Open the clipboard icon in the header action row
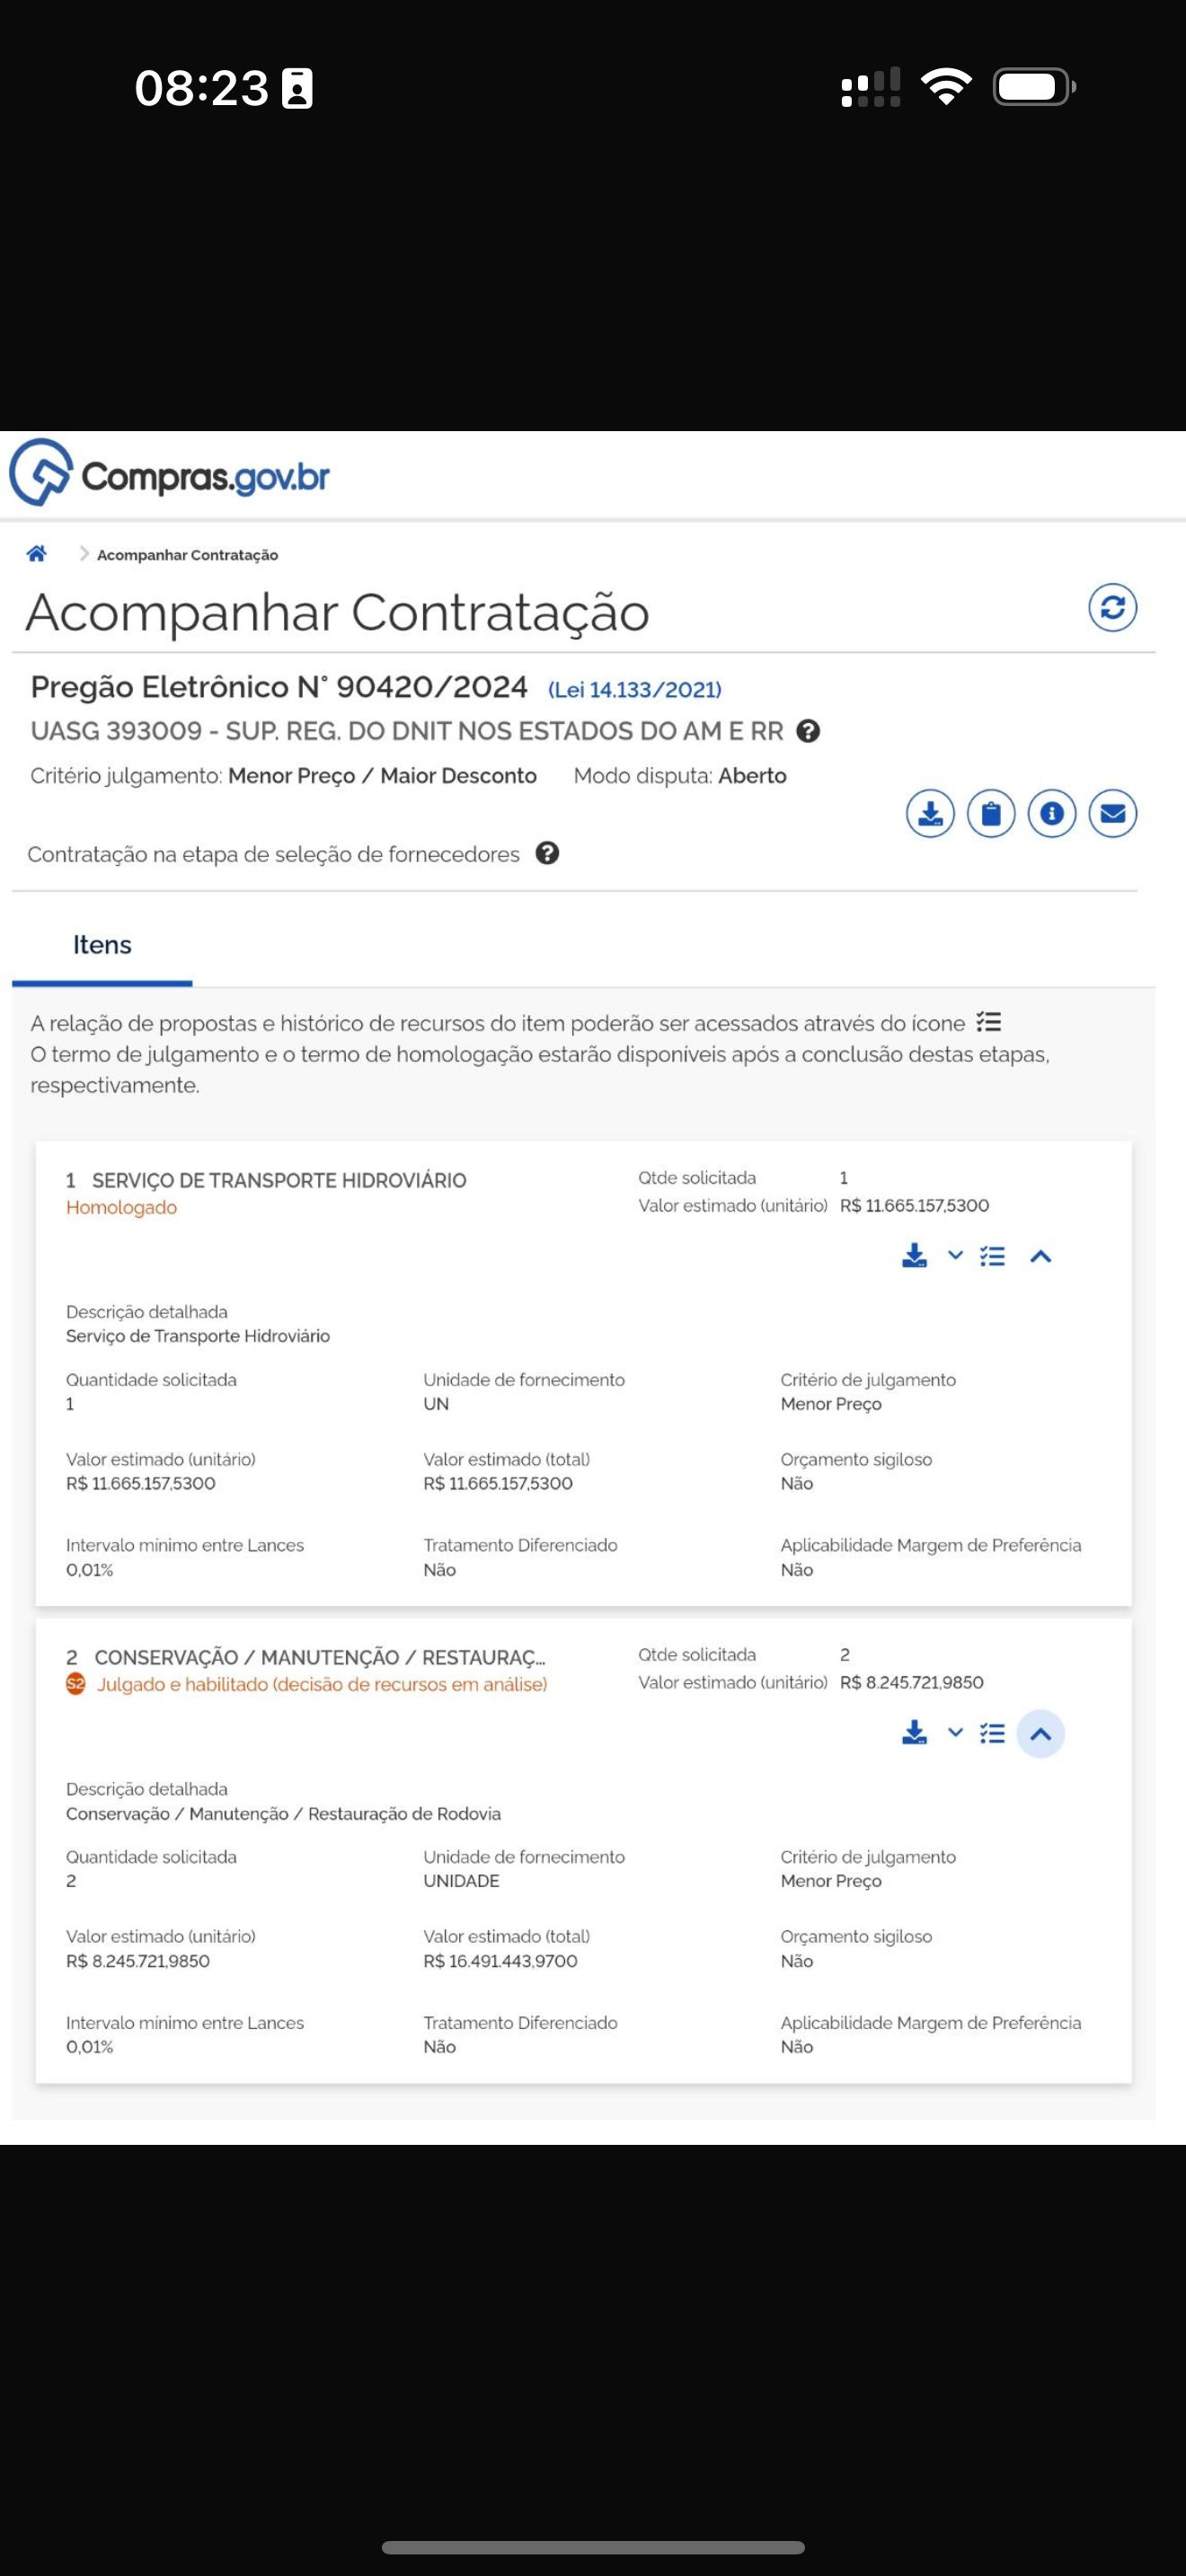 (991, 813)
